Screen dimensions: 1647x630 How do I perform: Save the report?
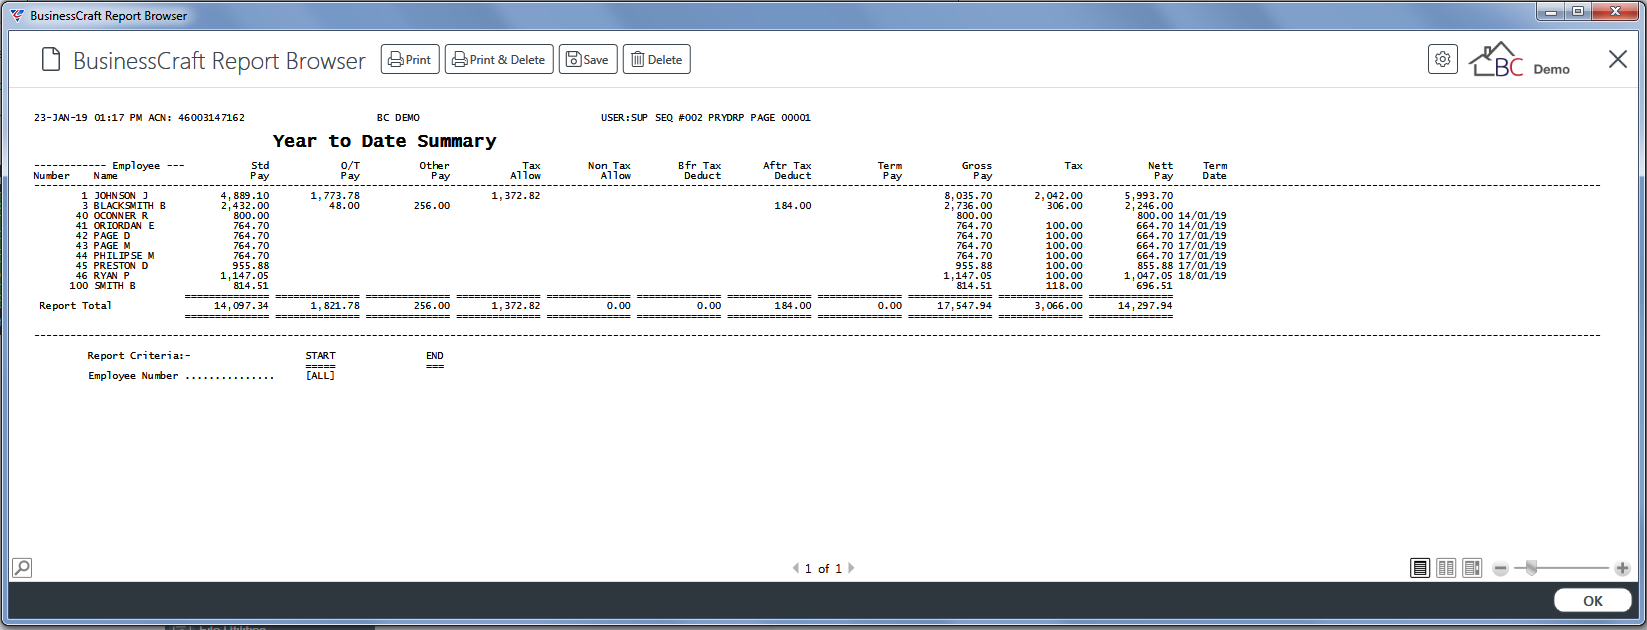click(588, 59)
